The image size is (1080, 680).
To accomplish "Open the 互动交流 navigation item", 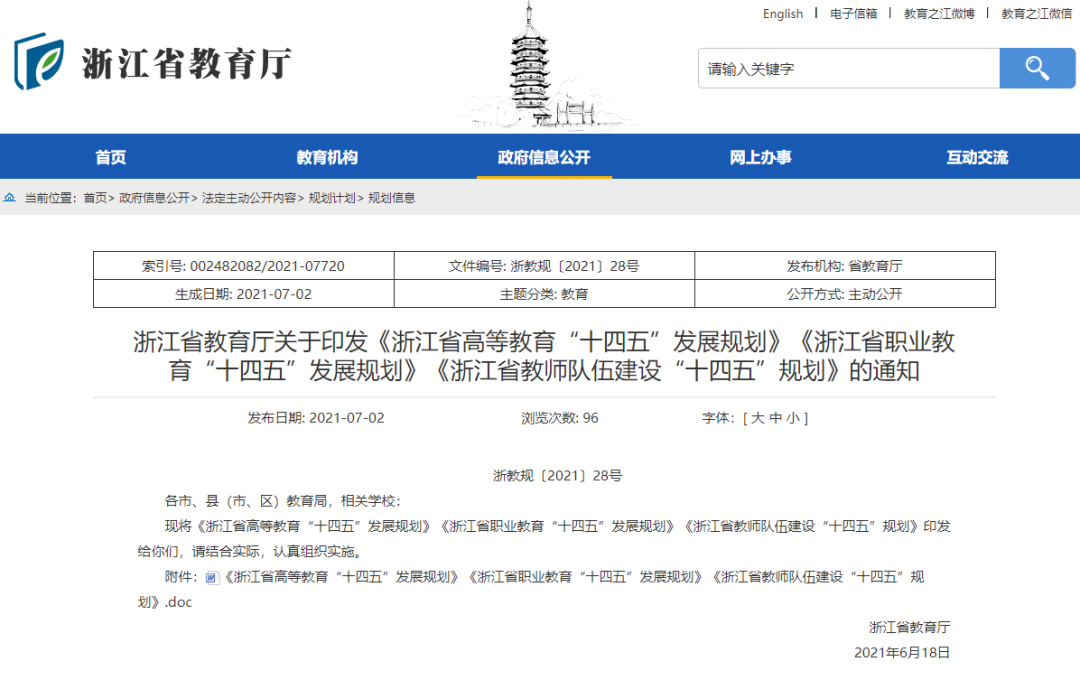I will 976,156.
